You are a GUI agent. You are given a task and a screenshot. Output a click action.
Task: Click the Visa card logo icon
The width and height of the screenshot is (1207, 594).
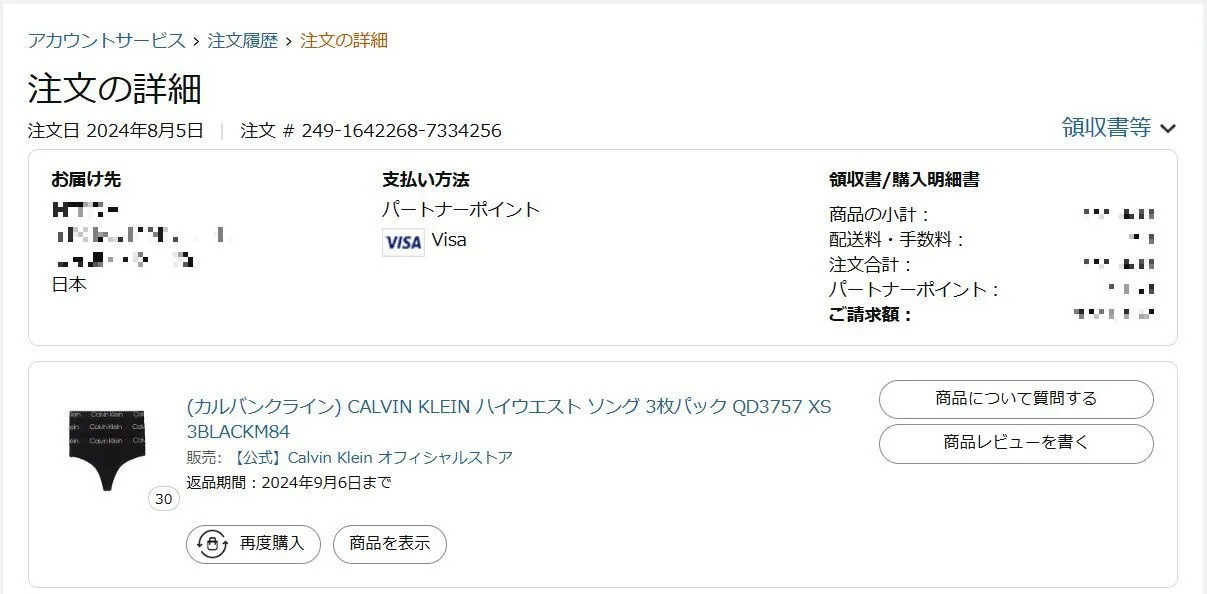(x=403, y=242)
